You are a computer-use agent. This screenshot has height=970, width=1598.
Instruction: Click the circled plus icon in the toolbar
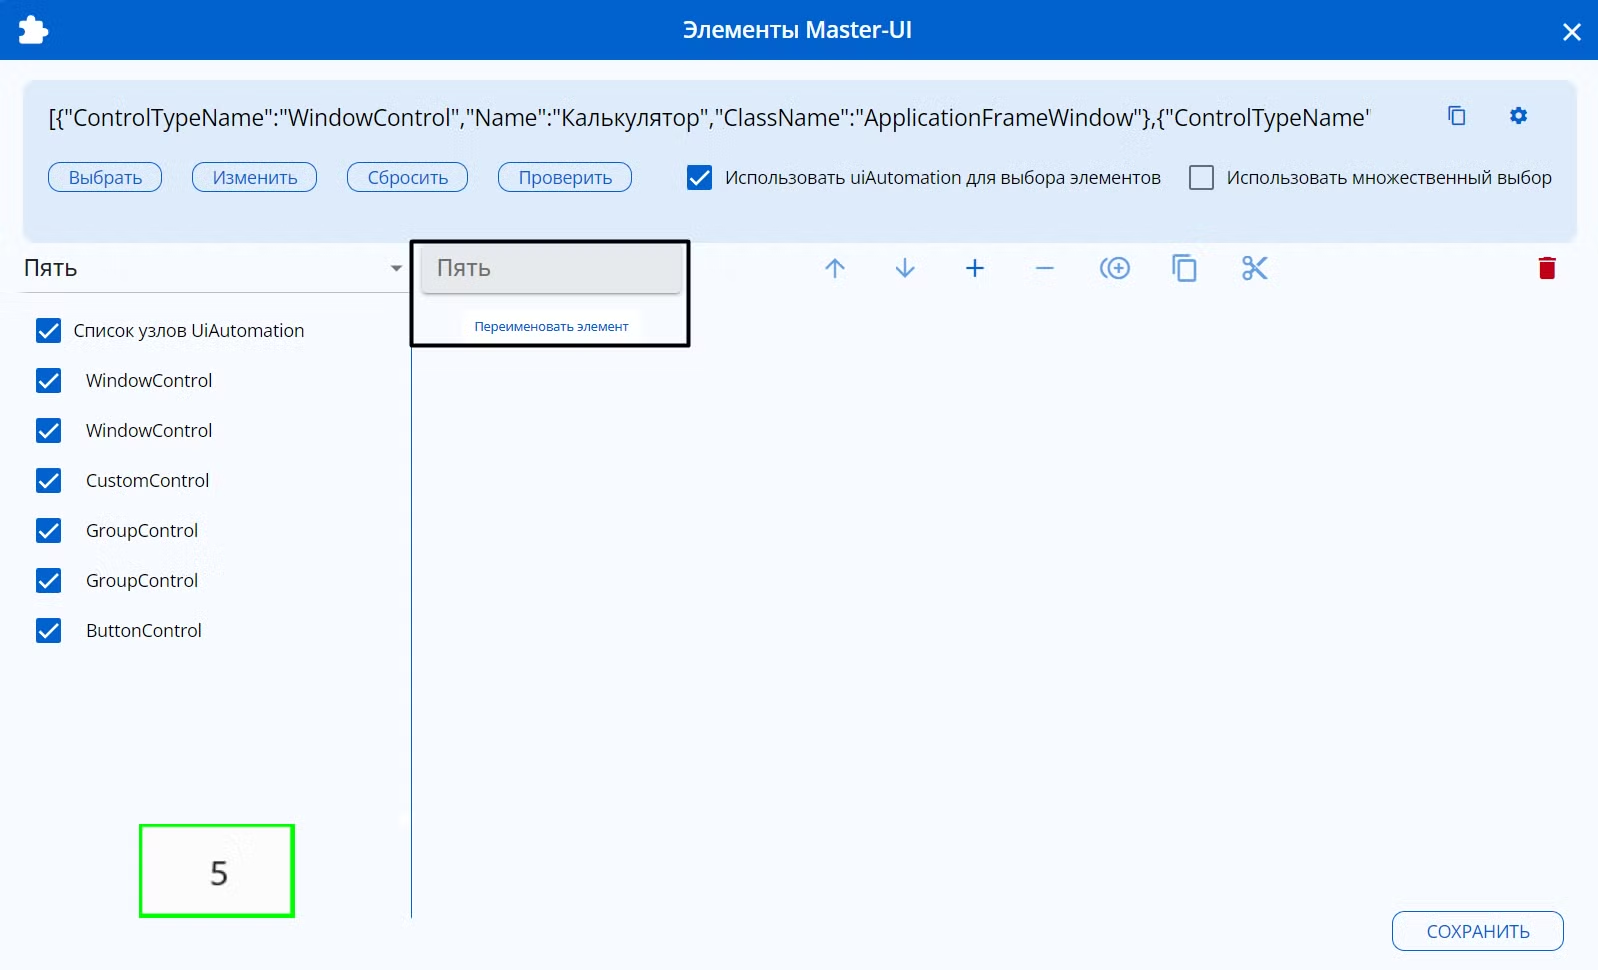(1115, 268)
